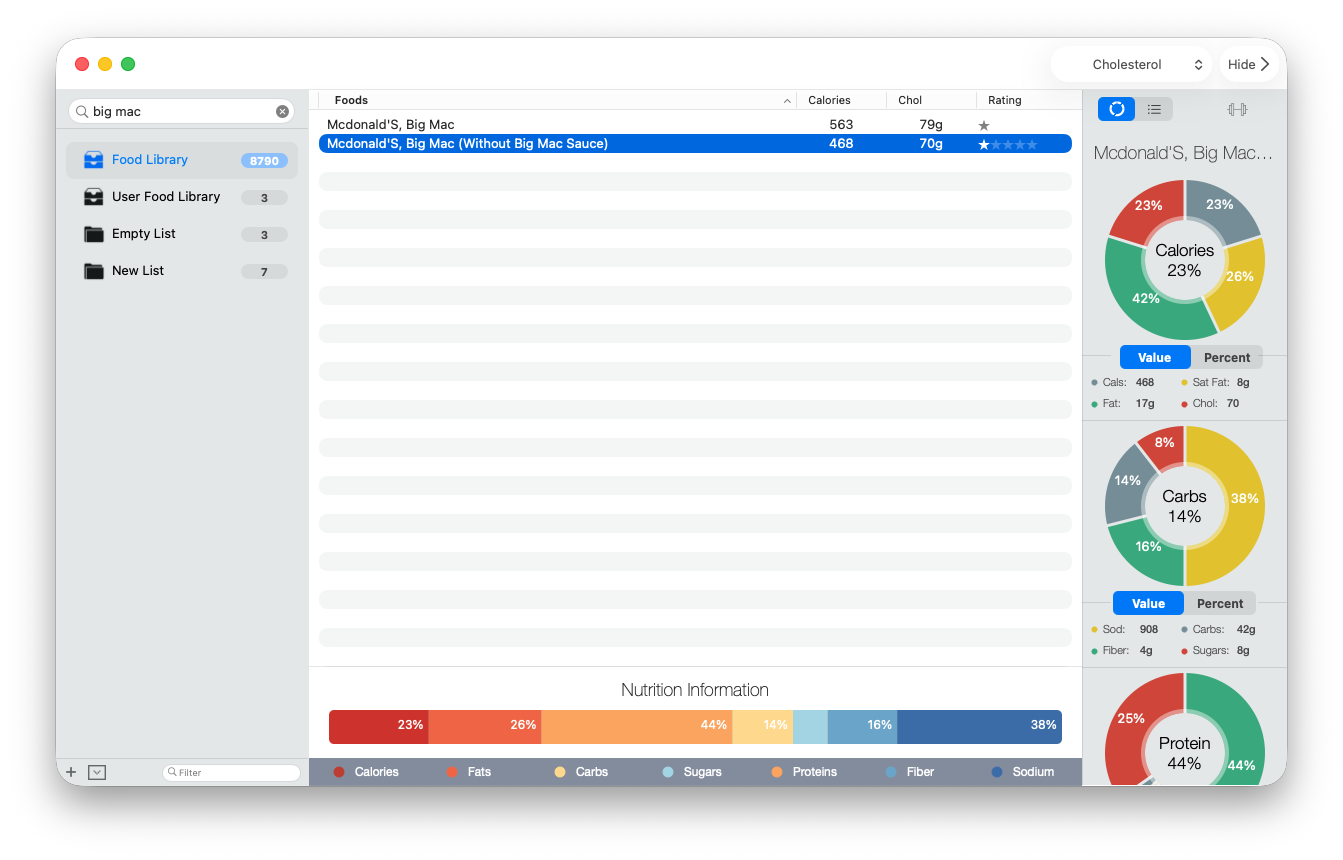Click the dark blue 38% sodium bar segment
The width and height of the screenshot is (1343, 860).
(x=979, y=727)
